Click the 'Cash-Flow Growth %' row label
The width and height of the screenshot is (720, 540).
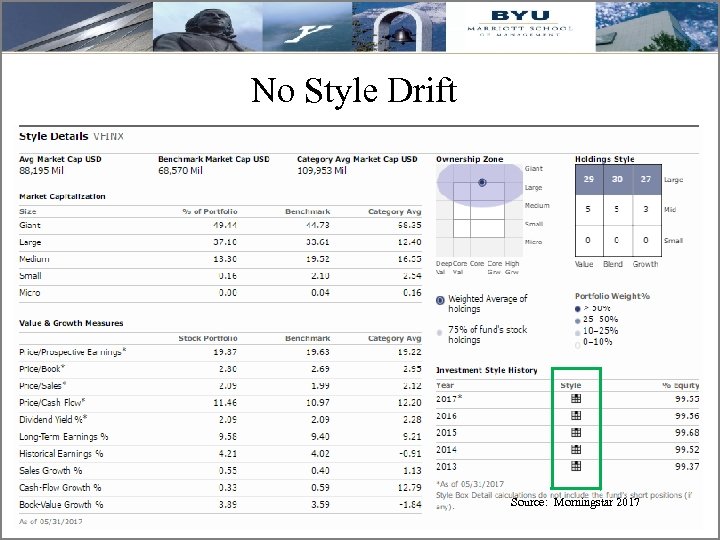pos(60,488)
